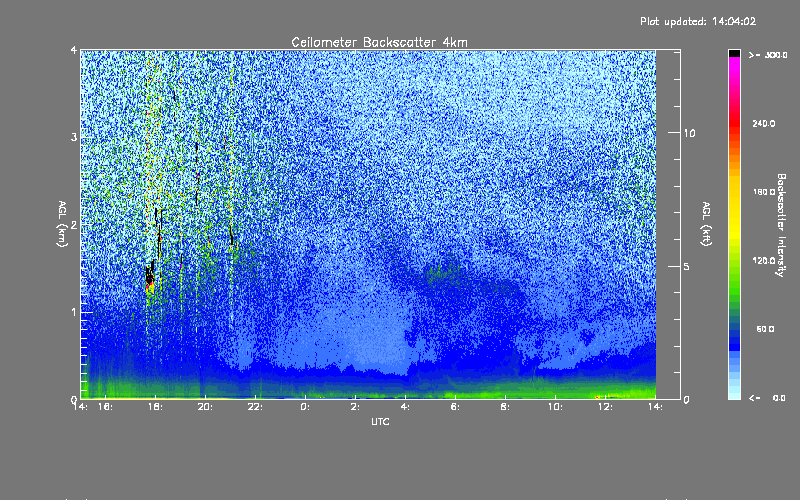Click the '<= 0.0' colorbar minimum label

coord(767,398)
